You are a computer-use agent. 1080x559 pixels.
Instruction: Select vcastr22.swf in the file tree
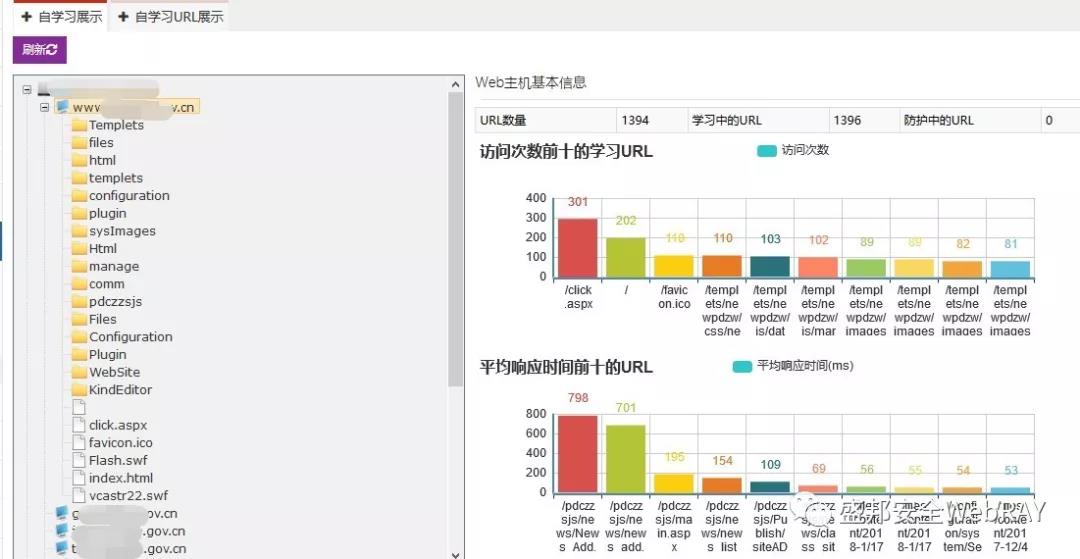128,496
